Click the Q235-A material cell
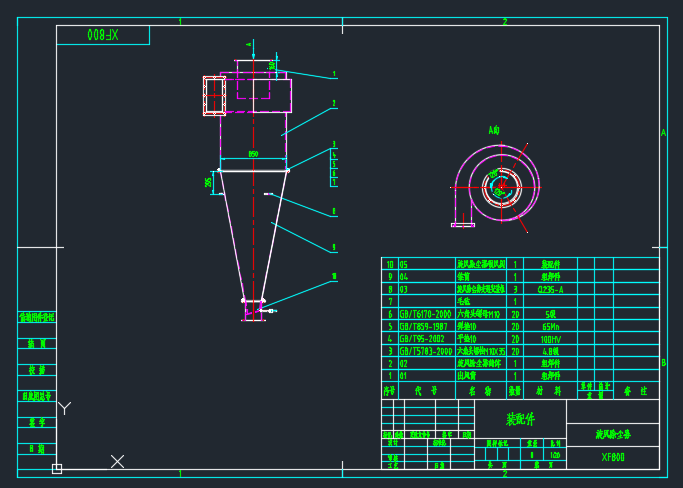Viewport: 683px width, 488px height. (x=550, y=289)
